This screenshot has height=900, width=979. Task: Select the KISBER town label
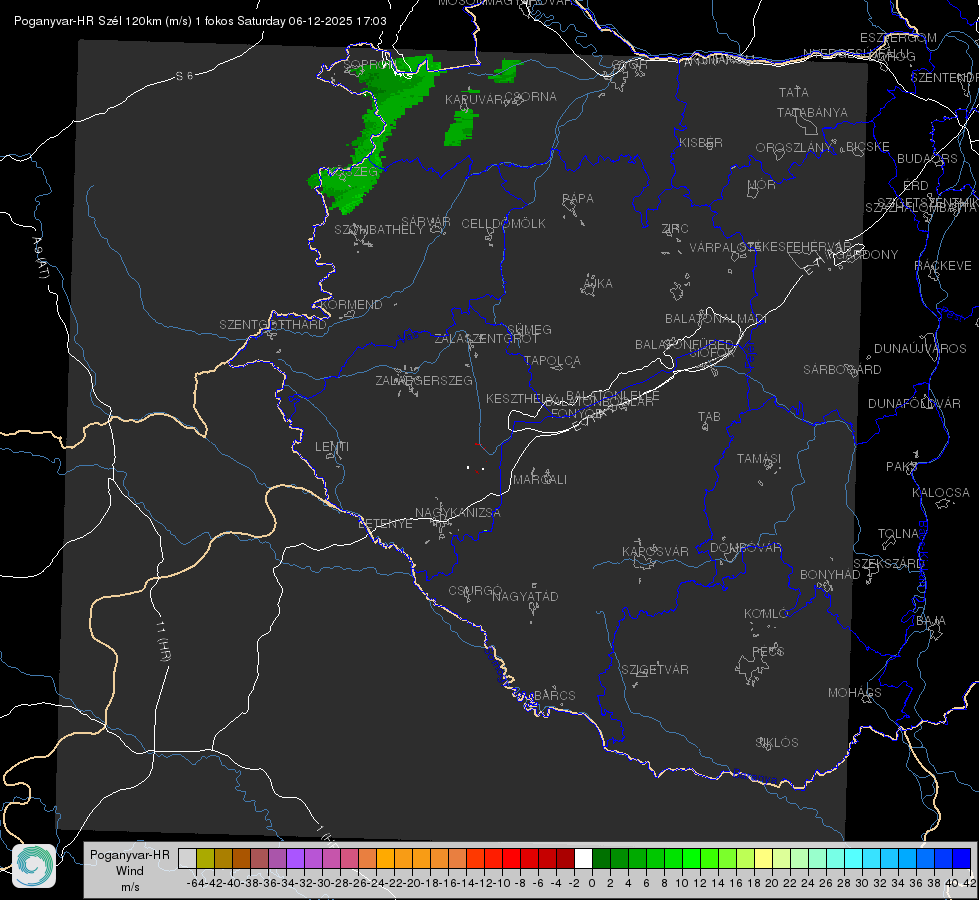pyautogui.click(x=701, y=143)
